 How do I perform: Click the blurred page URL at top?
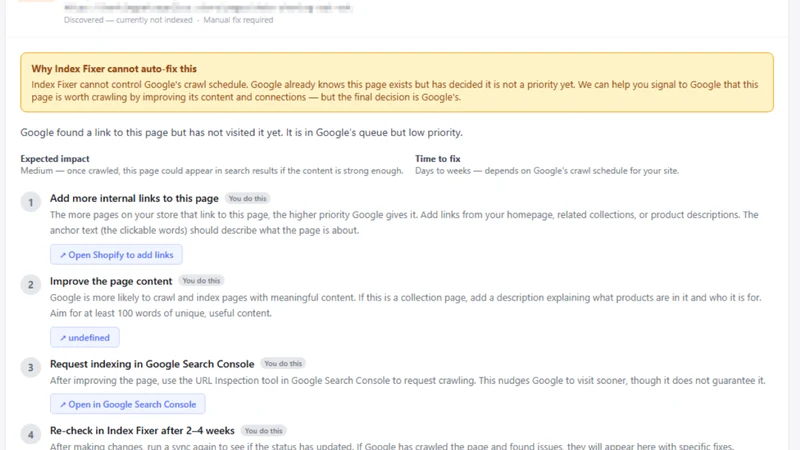[x=208, y=8]
